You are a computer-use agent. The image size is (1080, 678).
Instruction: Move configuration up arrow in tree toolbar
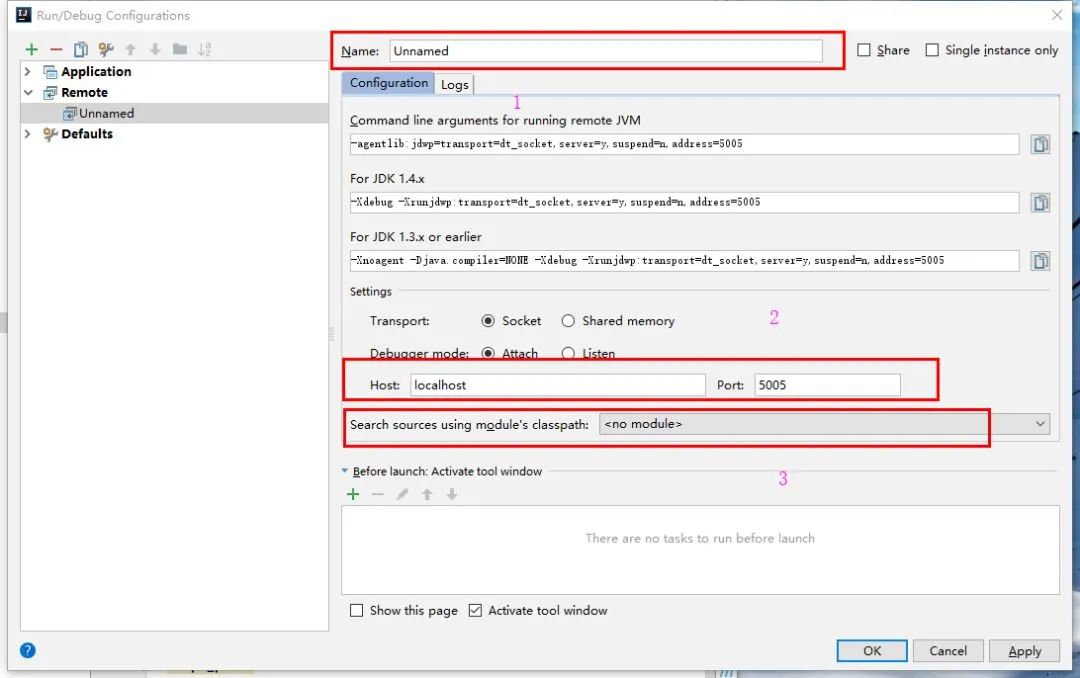point(130,50)
